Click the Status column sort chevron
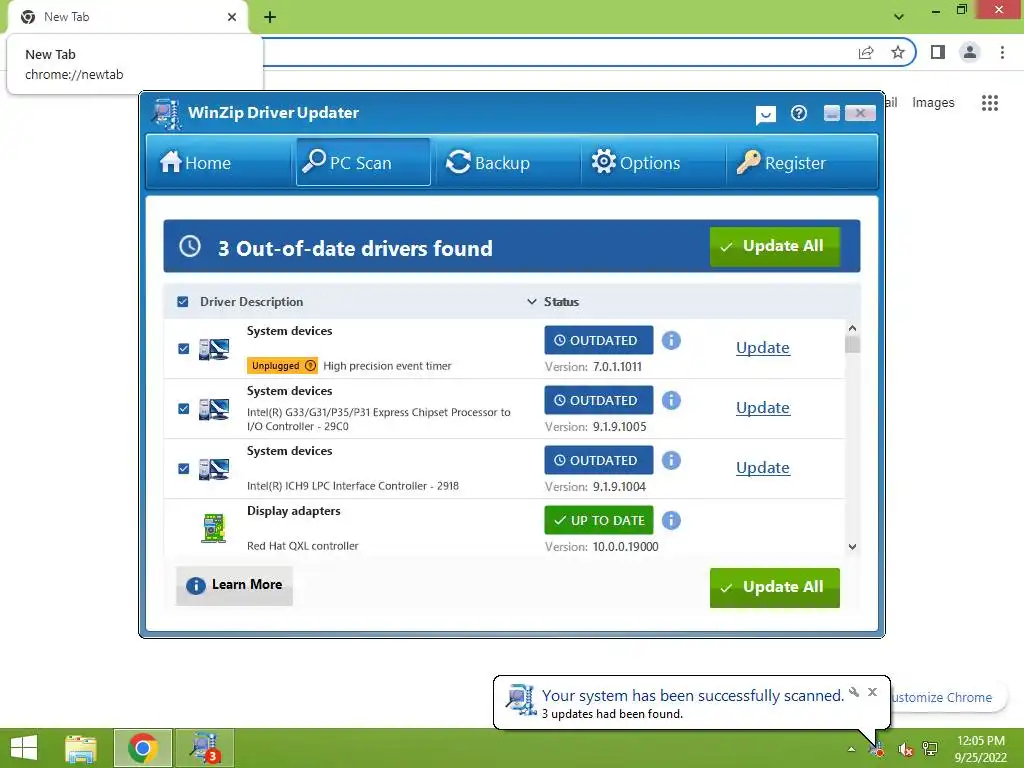This screenshot has width=1024, height=768. pos(532,302)
